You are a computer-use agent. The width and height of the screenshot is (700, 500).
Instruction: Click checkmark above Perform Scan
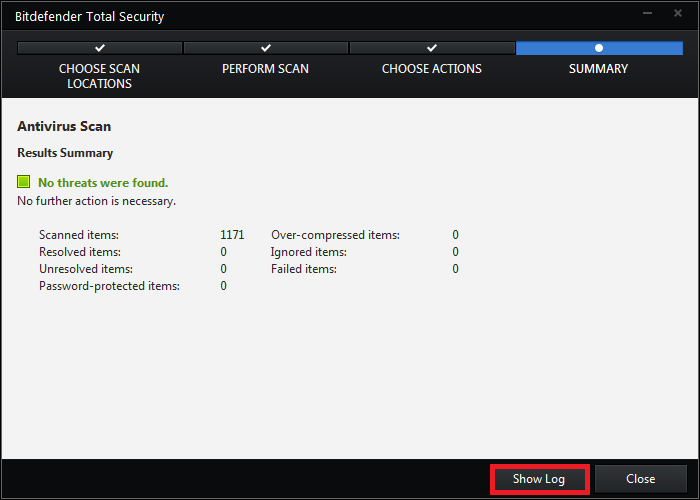[266, 47]
